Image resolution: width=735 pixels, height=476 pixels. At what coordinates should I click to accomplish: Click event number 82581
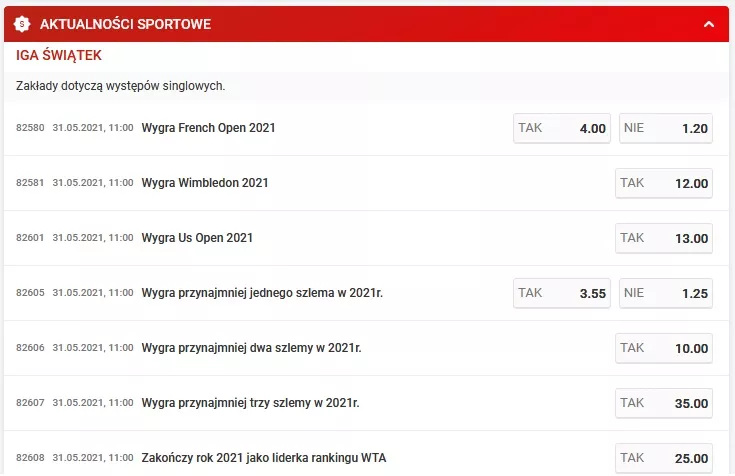[x=30, y=182]
